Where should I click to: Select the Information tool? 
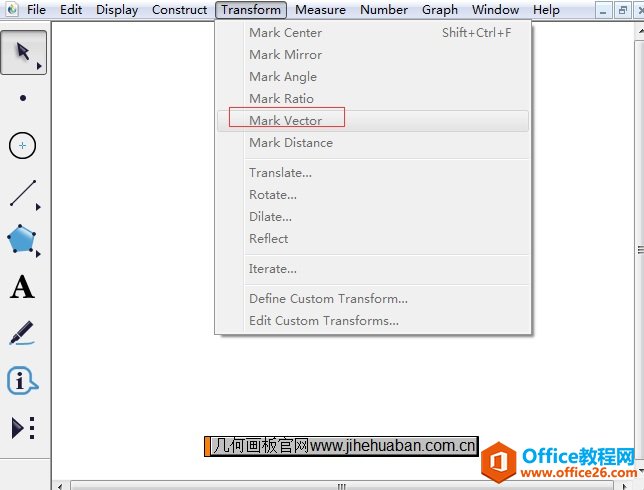tap(22, 380)
